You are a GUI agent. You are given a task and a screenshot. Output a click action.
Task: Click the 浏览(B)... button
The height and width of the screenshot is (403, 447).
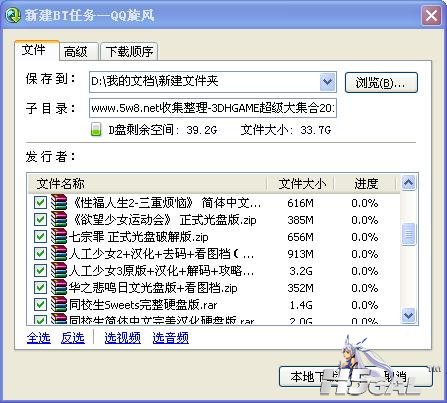(x=381, y=82)
